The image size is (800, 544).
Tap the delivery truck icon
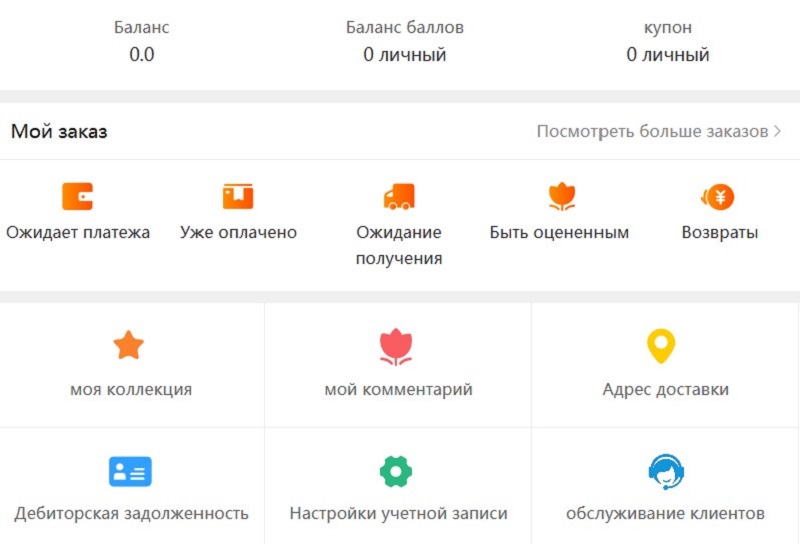pyautogui.click(x=399, y=196)
